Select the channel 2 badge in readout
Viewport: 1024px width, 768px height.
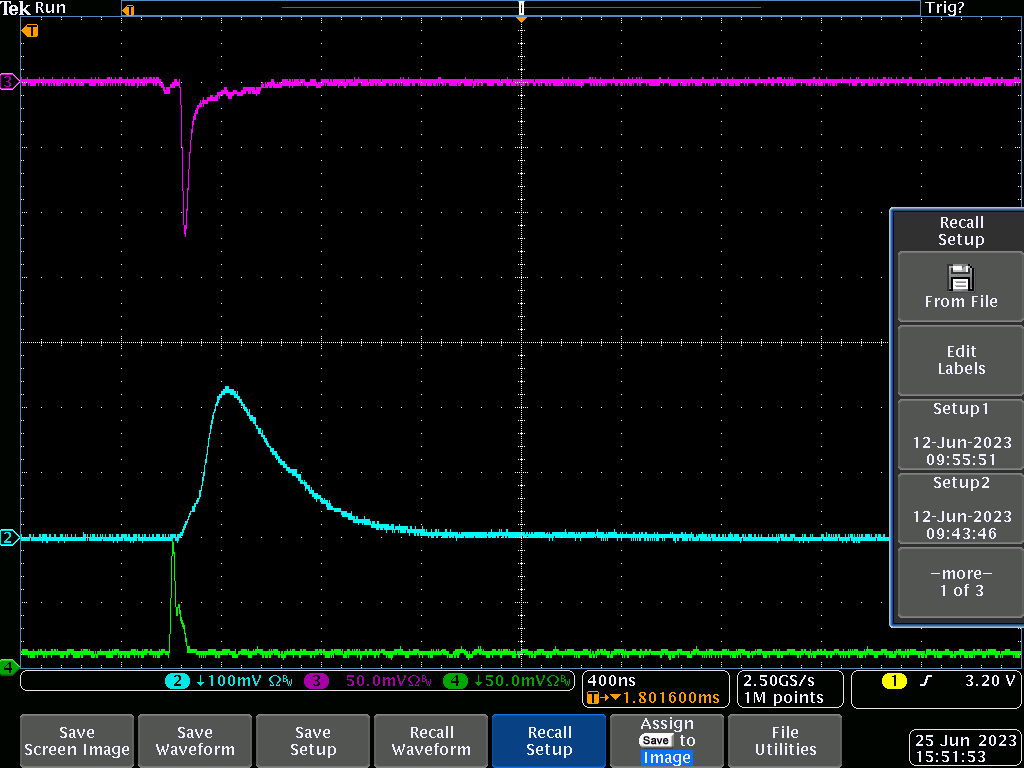click(178, 681)
